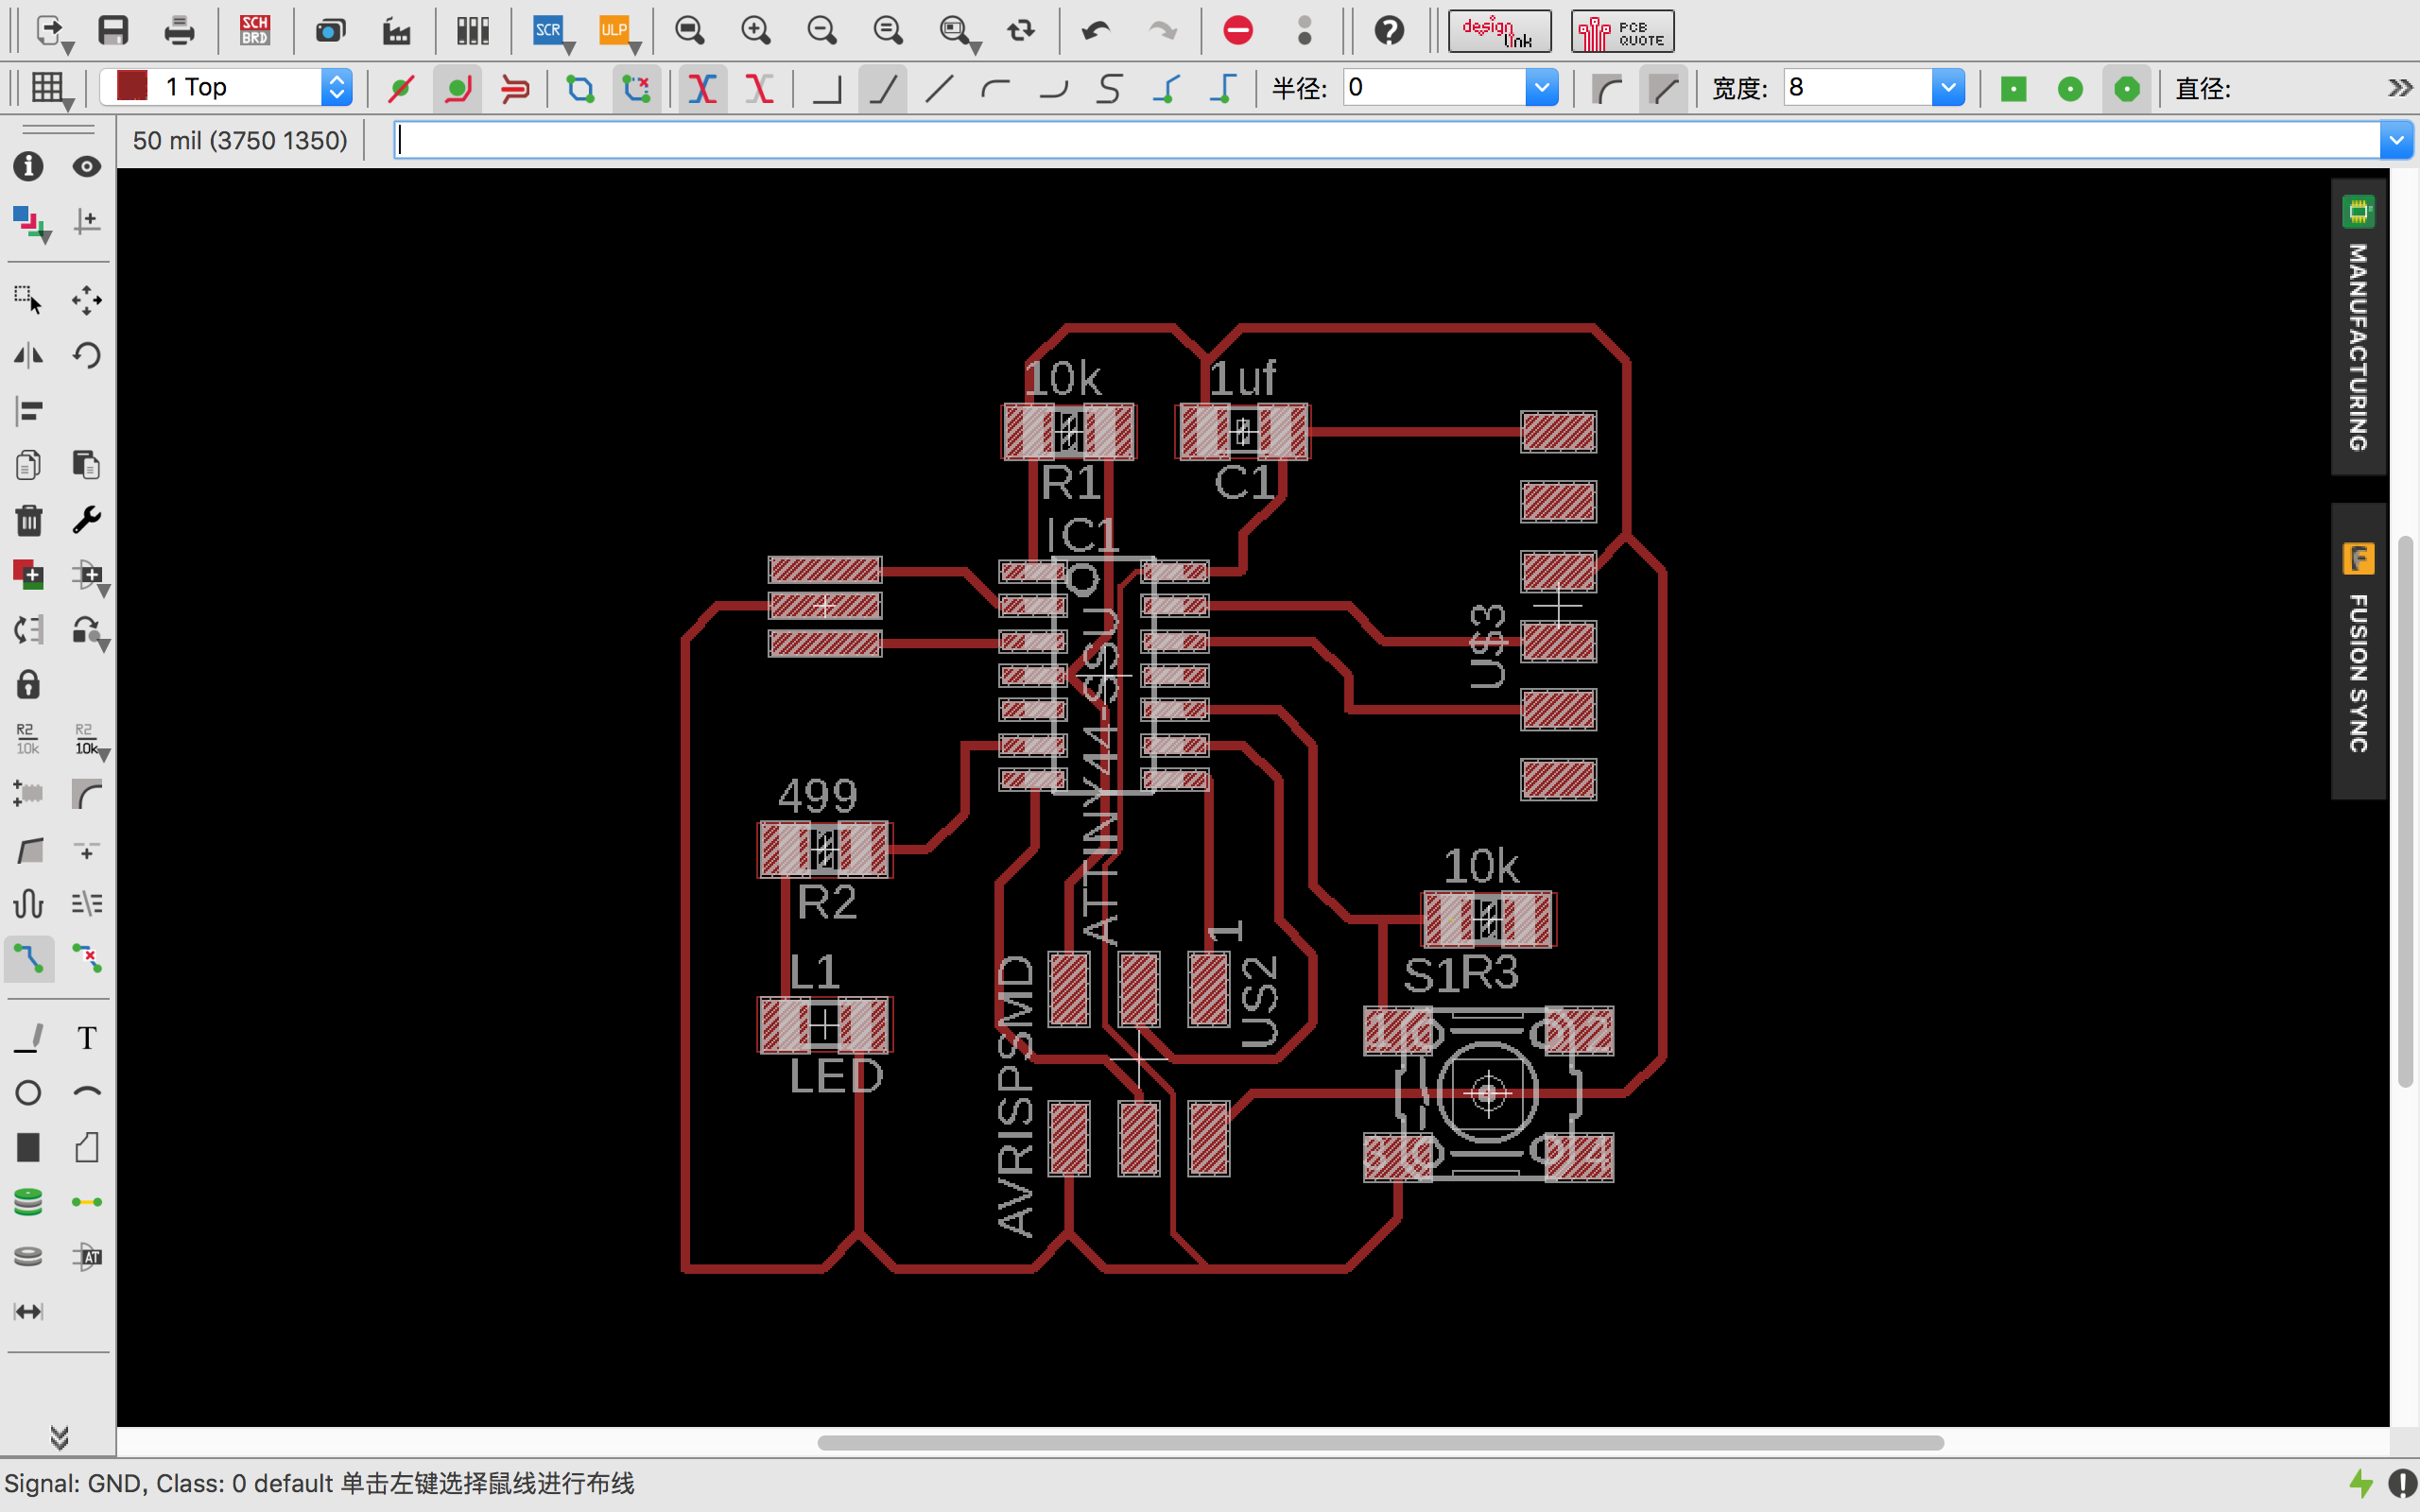Select the Route airwire tool
Screen dimensions: 2420x1512
tap(29, 959)
